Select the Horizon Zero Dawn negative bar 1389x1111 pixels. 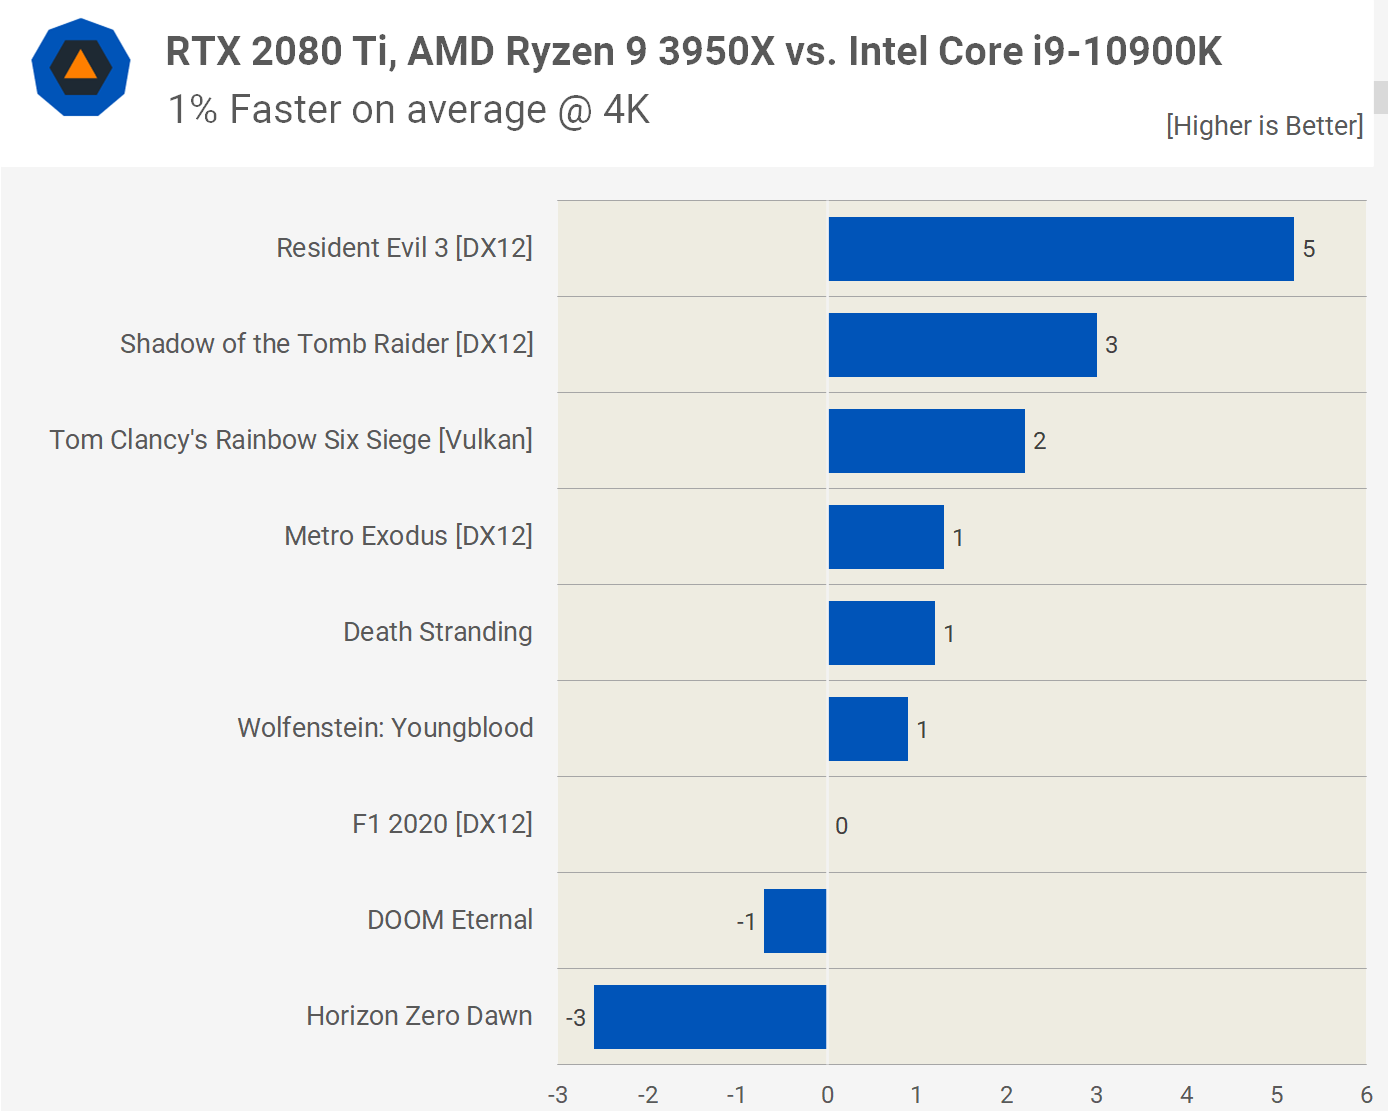[x=710, y=1017]
